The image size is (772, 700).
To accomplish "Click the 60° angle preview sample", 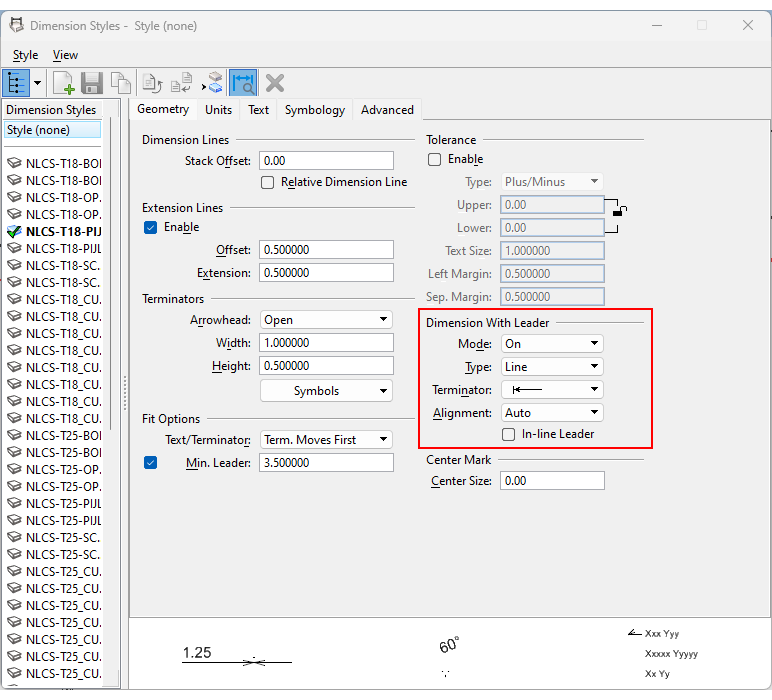I will pyautogui.click(x=449, y=645).
